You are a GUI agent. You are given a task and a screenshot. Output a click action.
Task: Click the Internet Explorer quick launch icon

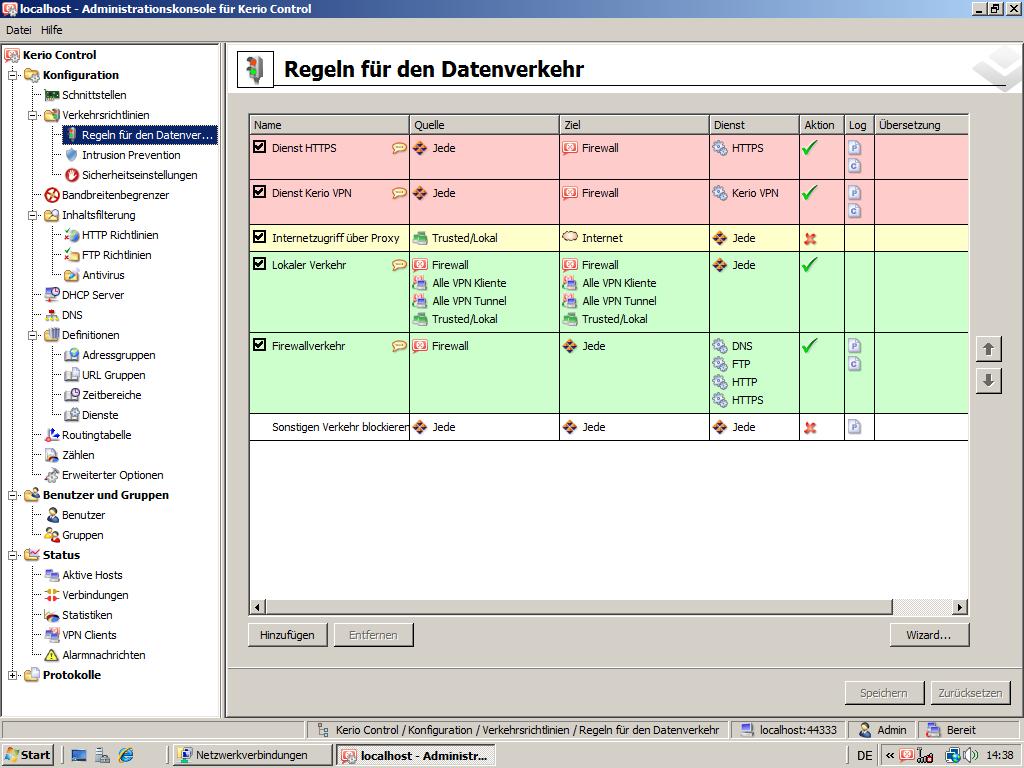tap(126, 756)
